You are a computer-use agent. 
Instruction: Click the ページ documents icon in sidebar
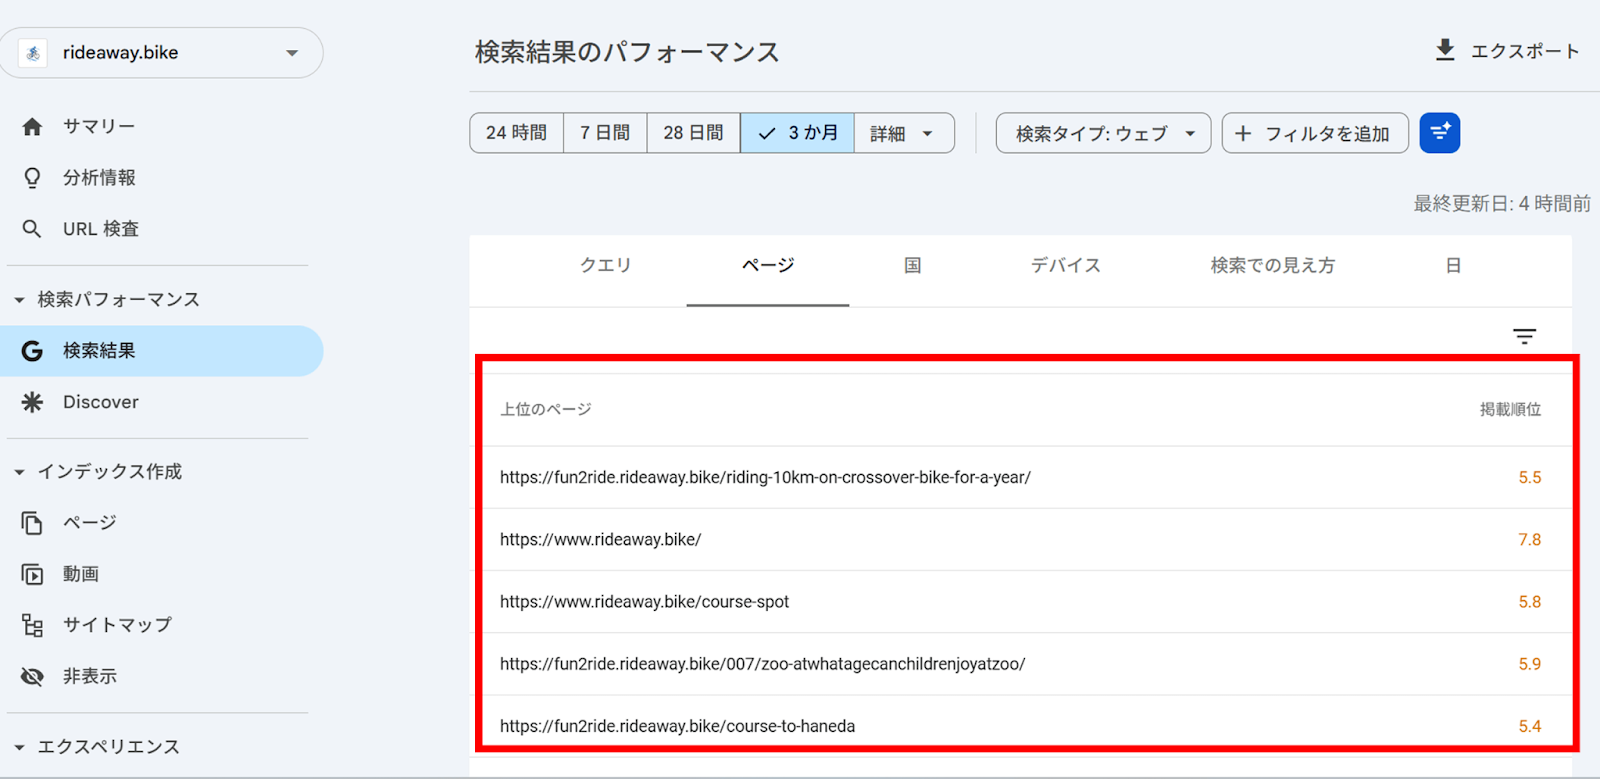[32, 523]
